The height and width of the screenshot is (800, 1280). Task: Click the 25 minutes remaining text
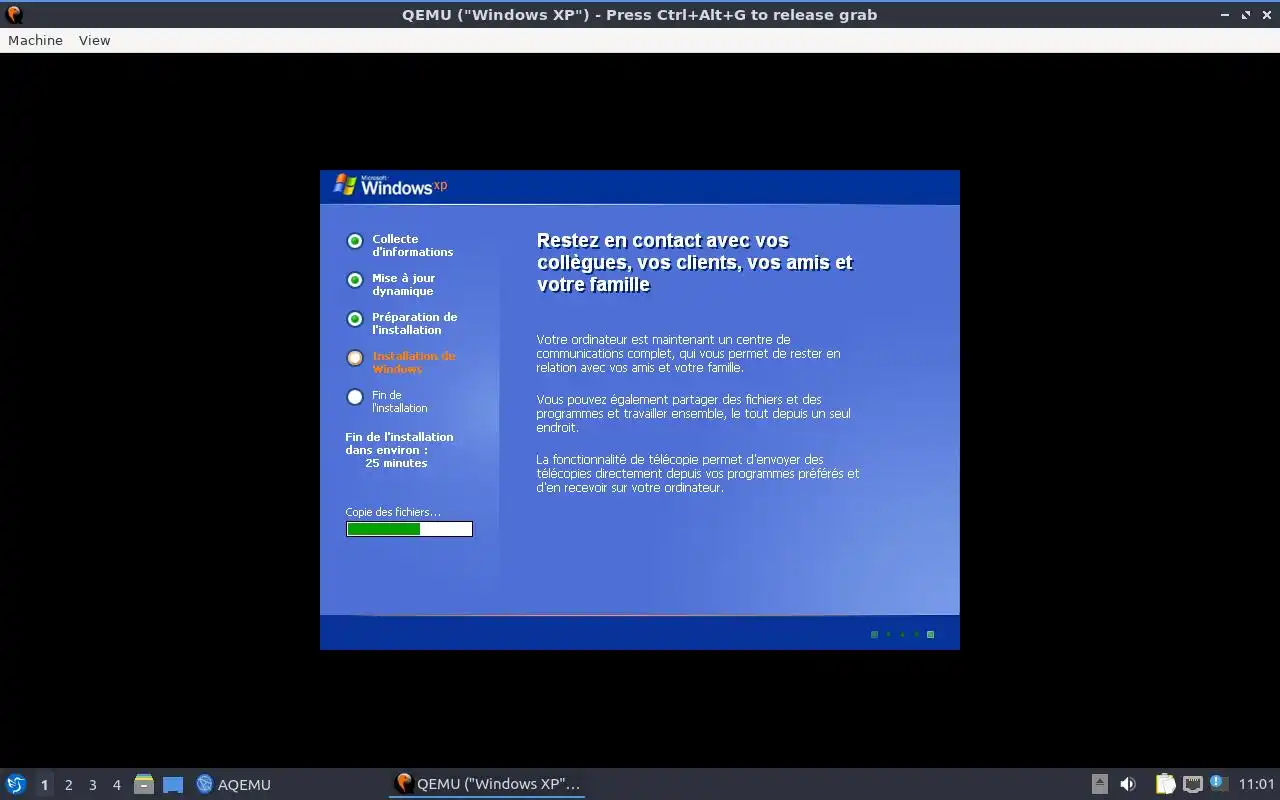[396, 463]
